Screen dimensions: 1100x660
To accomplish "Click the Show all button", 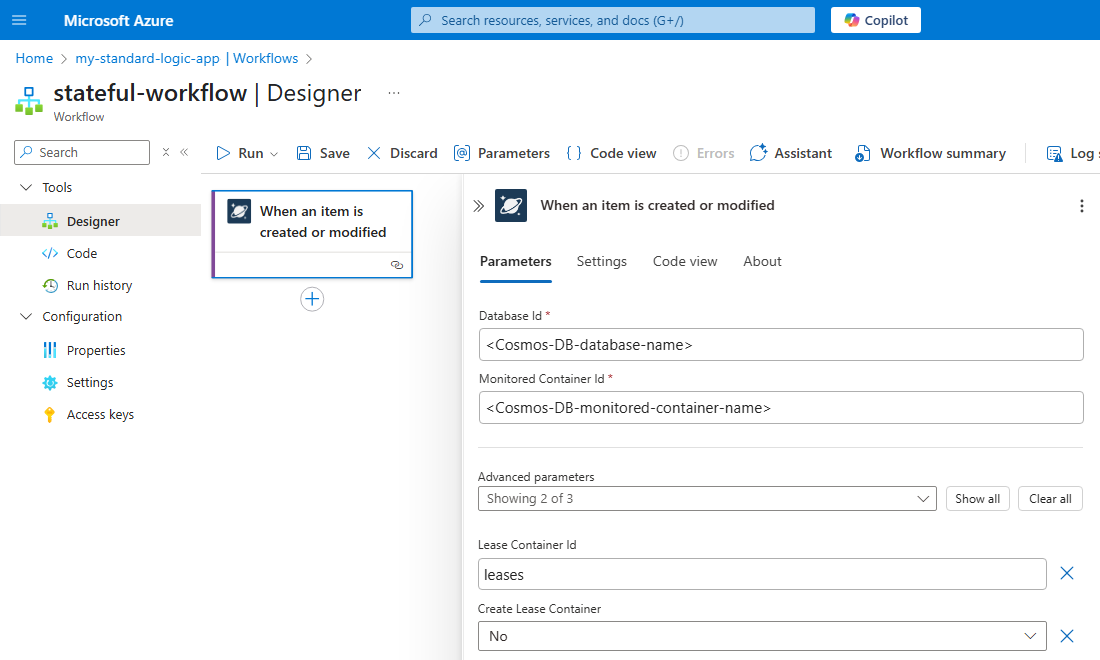I will coord(977,498).
